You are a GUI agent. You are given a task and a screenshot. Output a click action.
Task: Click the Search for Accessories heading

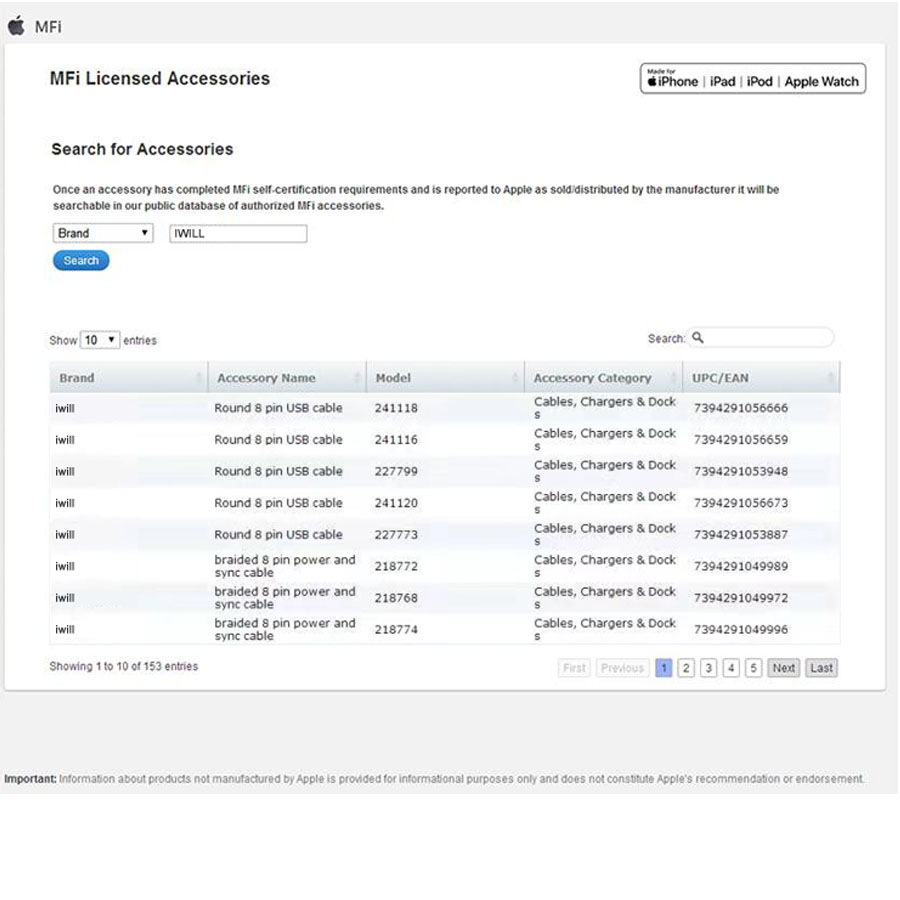point(142,149)
